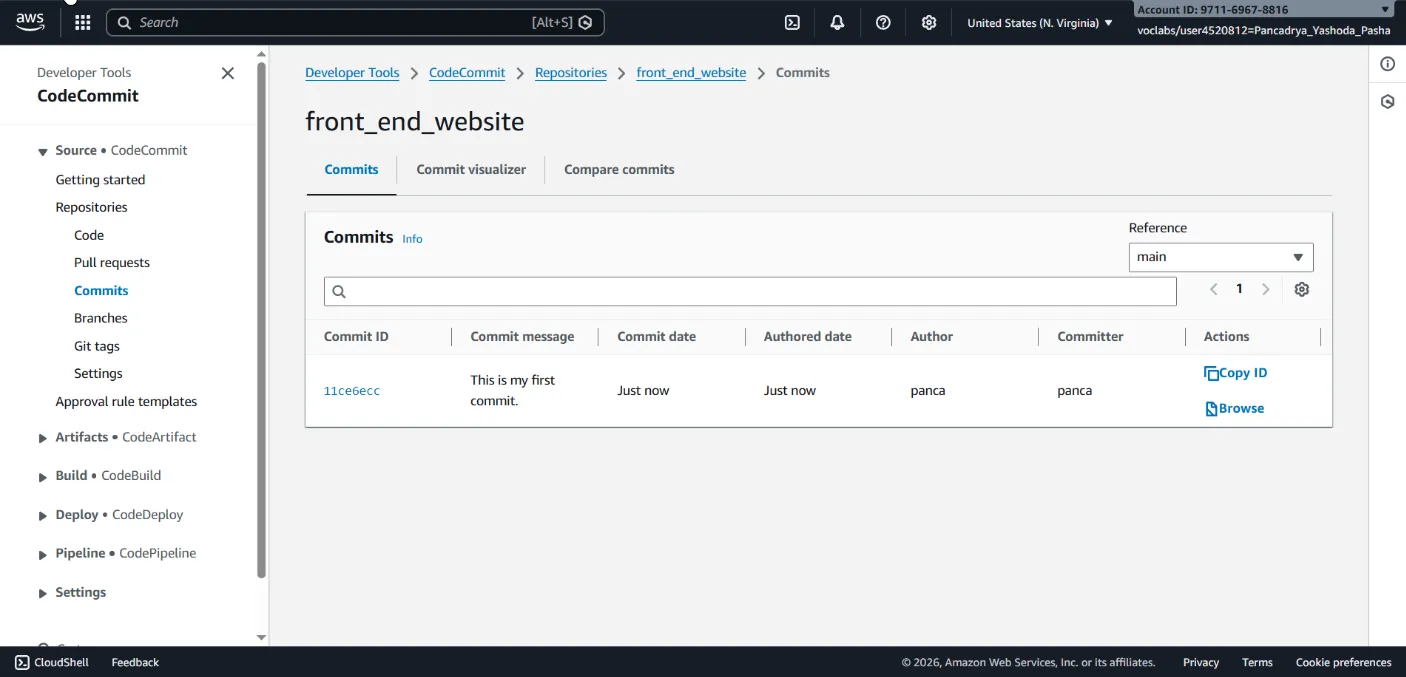Click the search magnifier in global search

pyautogui.click(x=123, y=22)
